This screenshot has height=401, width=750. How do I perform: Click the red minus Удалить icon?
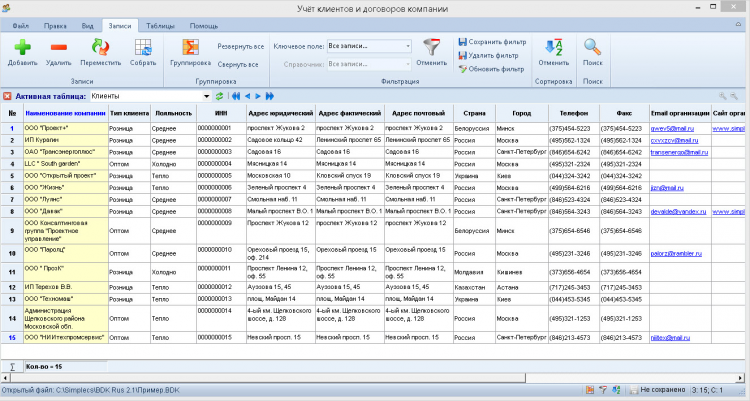click(x=59, y=46)
